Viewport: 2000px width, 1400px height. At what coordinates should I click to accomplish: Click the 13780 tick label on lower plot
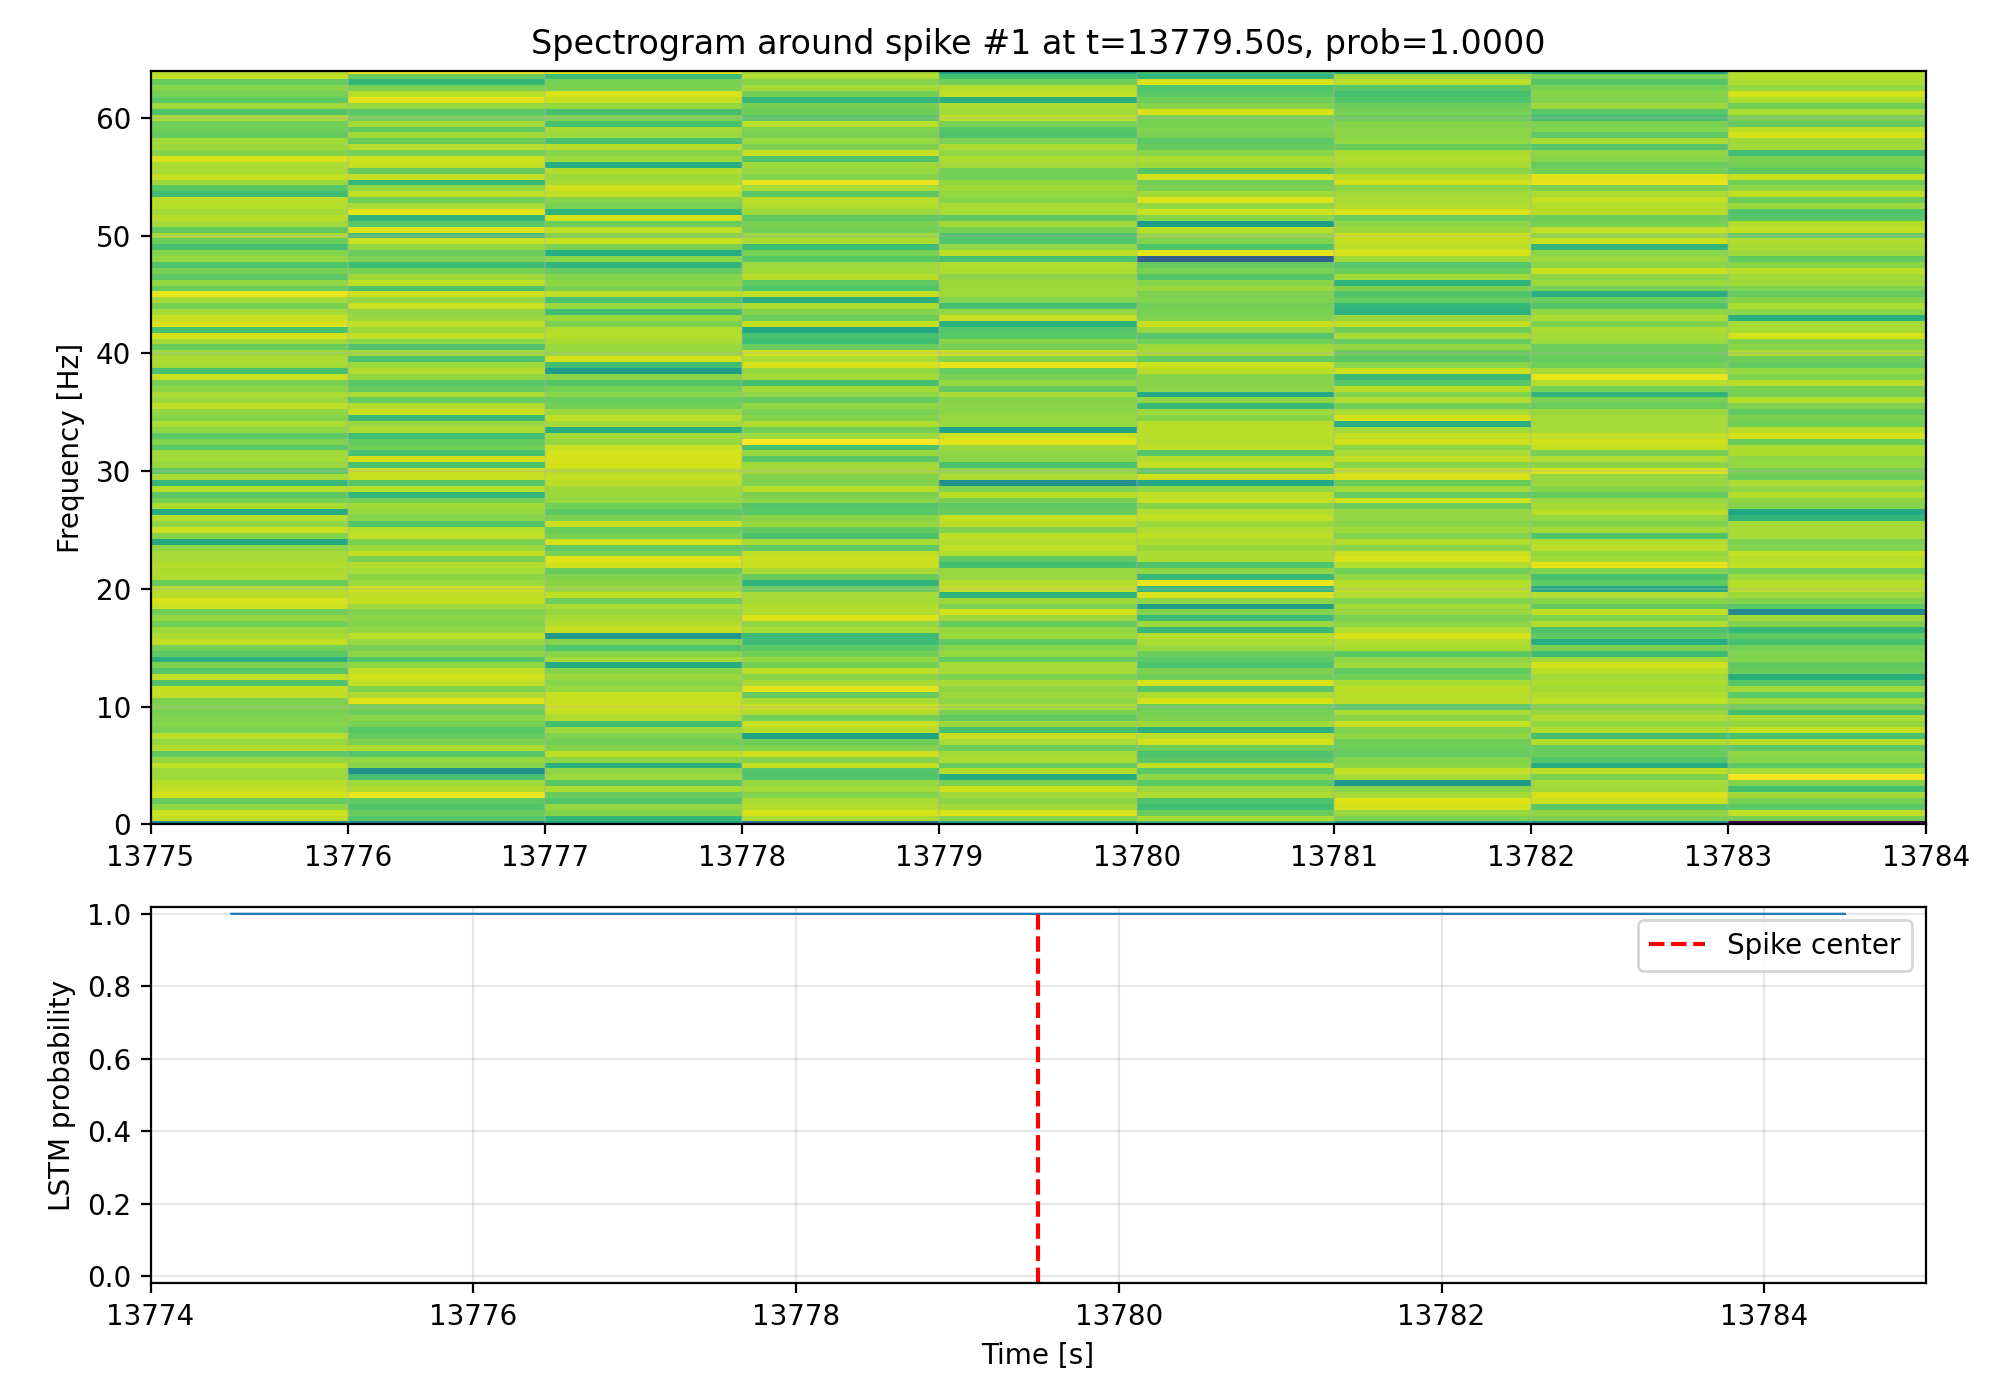click(x=1118, y=1315)
